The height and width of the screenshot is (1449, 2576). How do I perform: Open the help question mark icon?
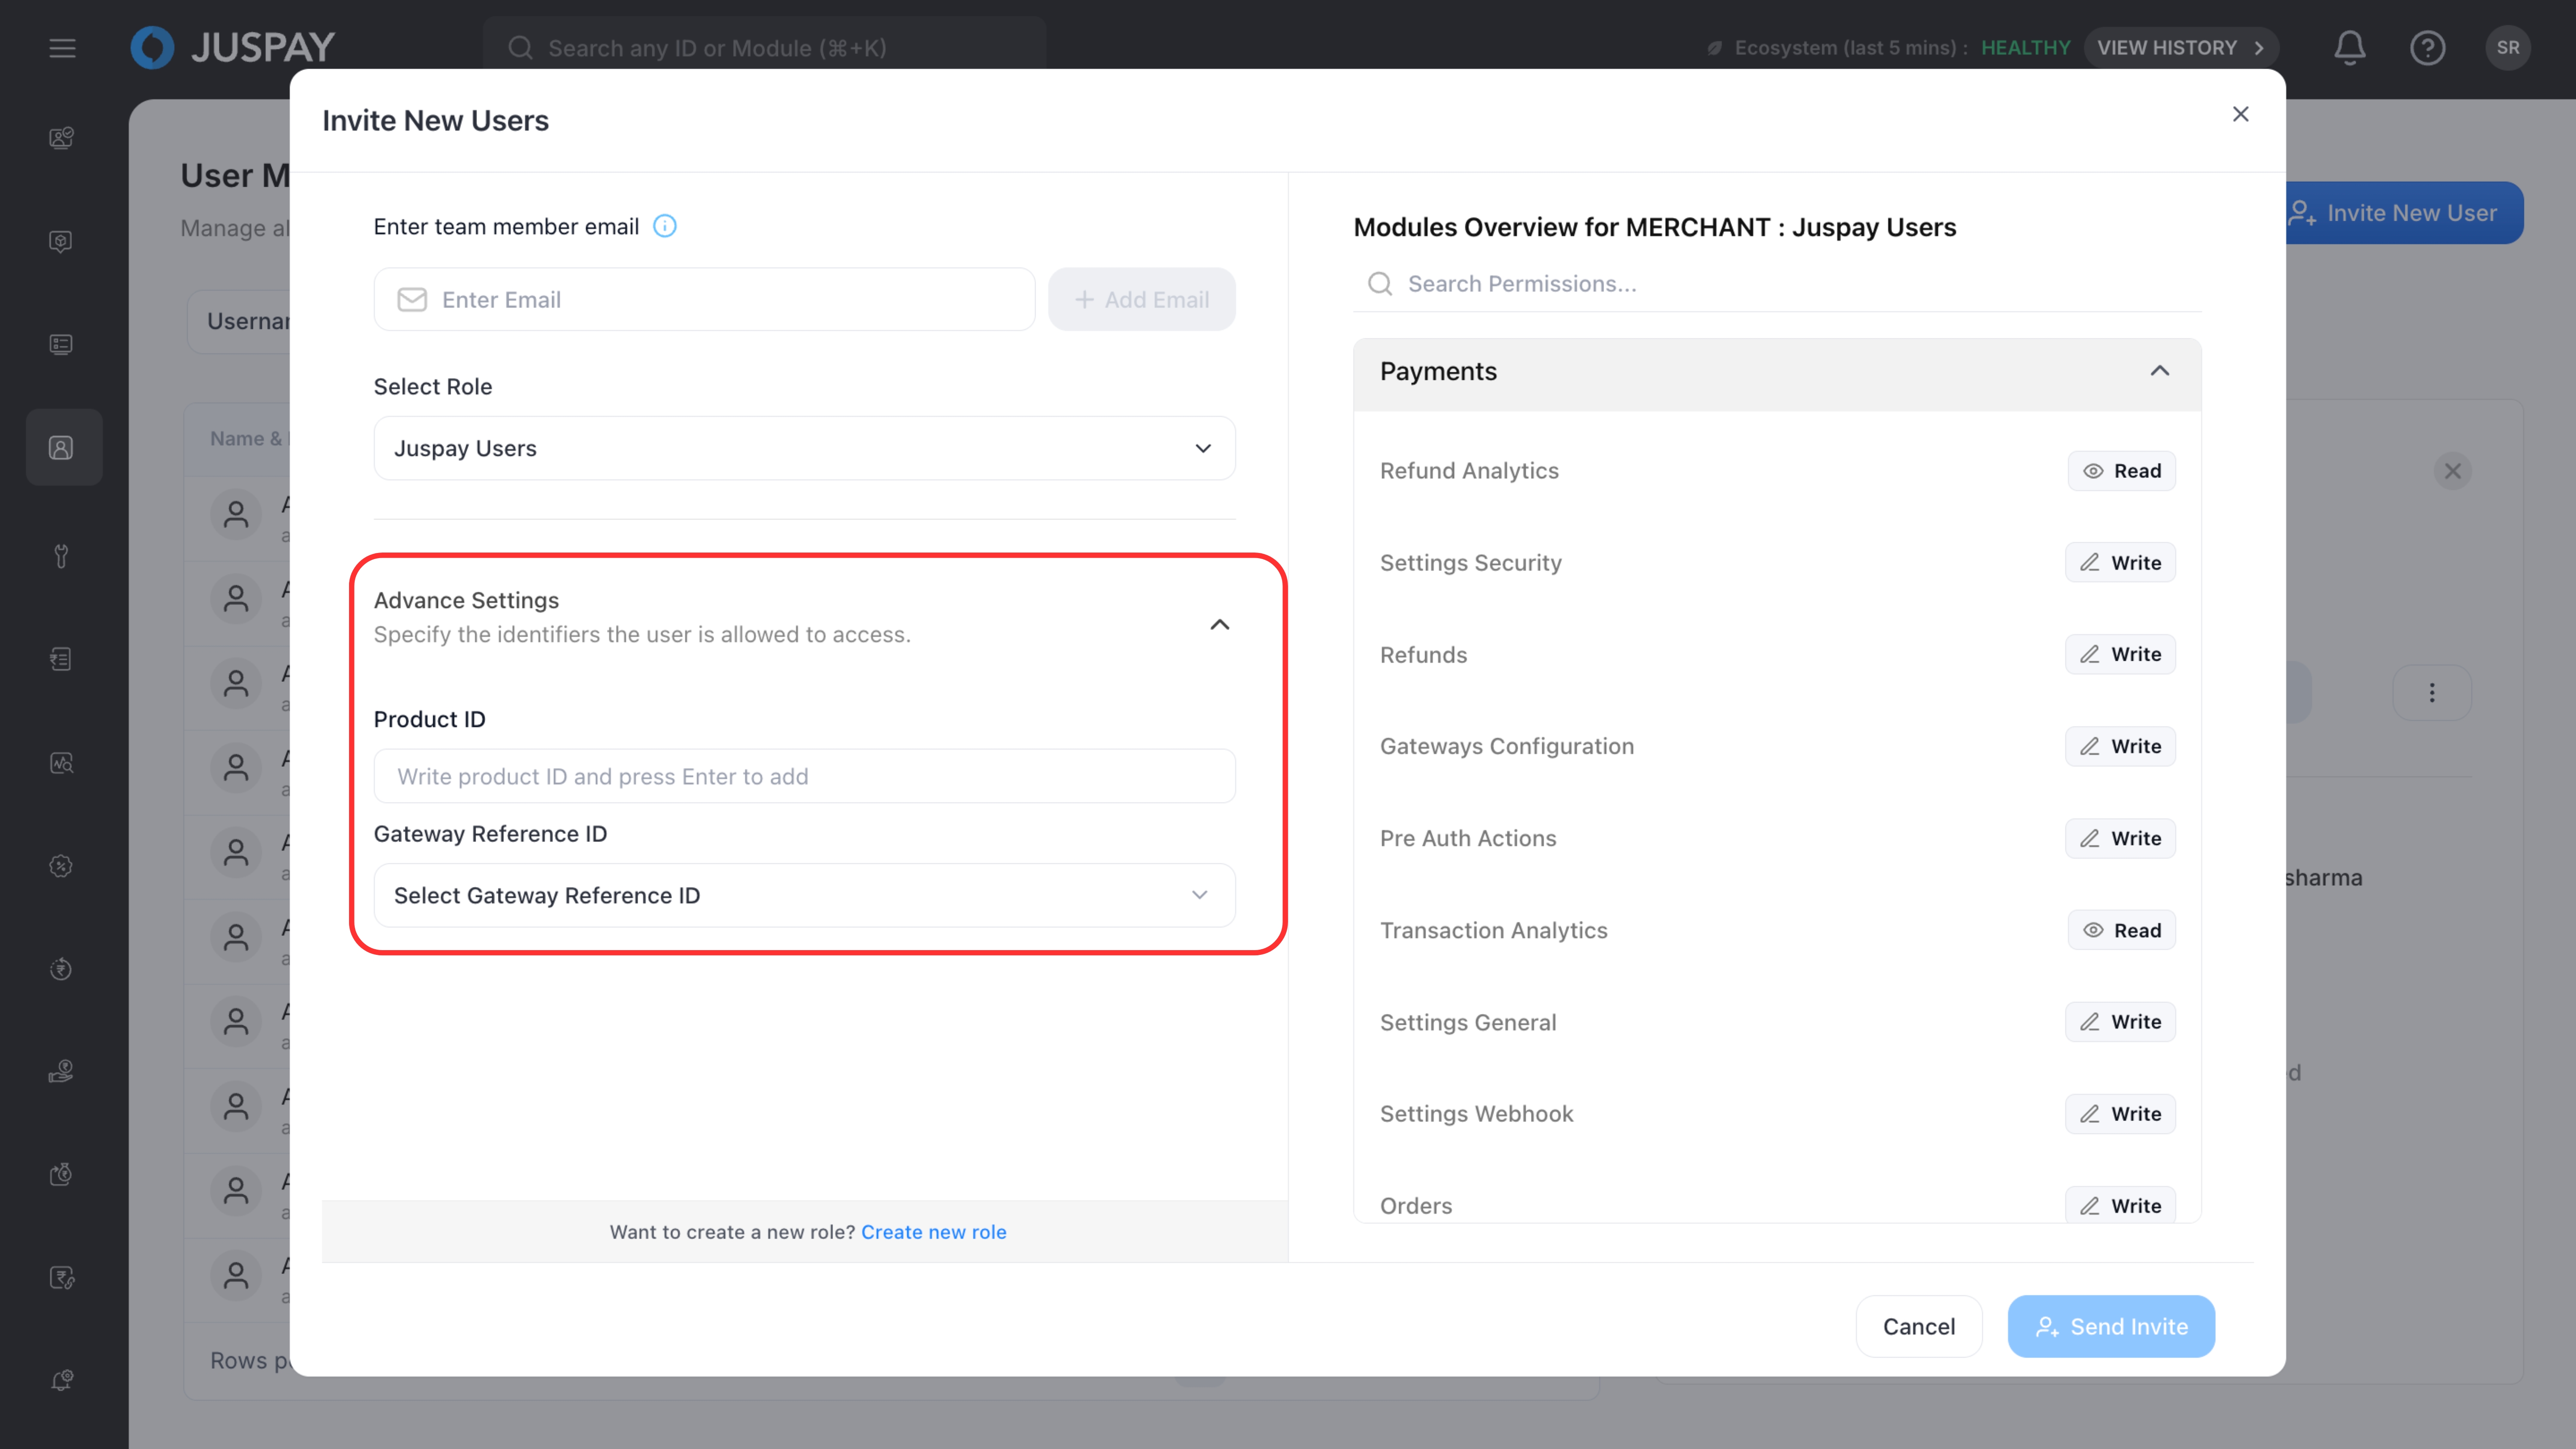point(2427,47)
